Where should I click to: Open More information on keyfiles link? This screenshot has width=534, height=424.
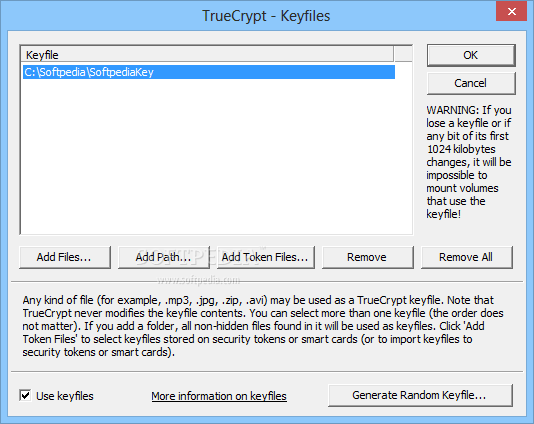[219, 396]
